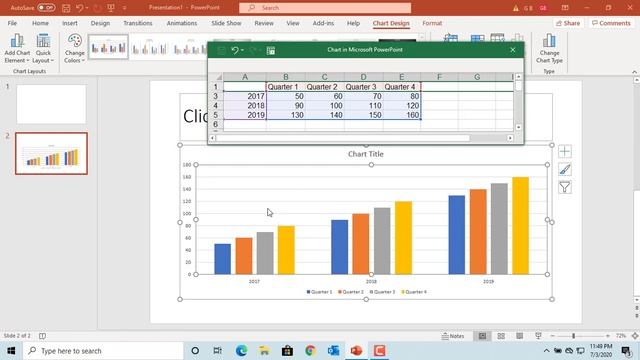Switch to the Home tab

[x=40, y=23]
